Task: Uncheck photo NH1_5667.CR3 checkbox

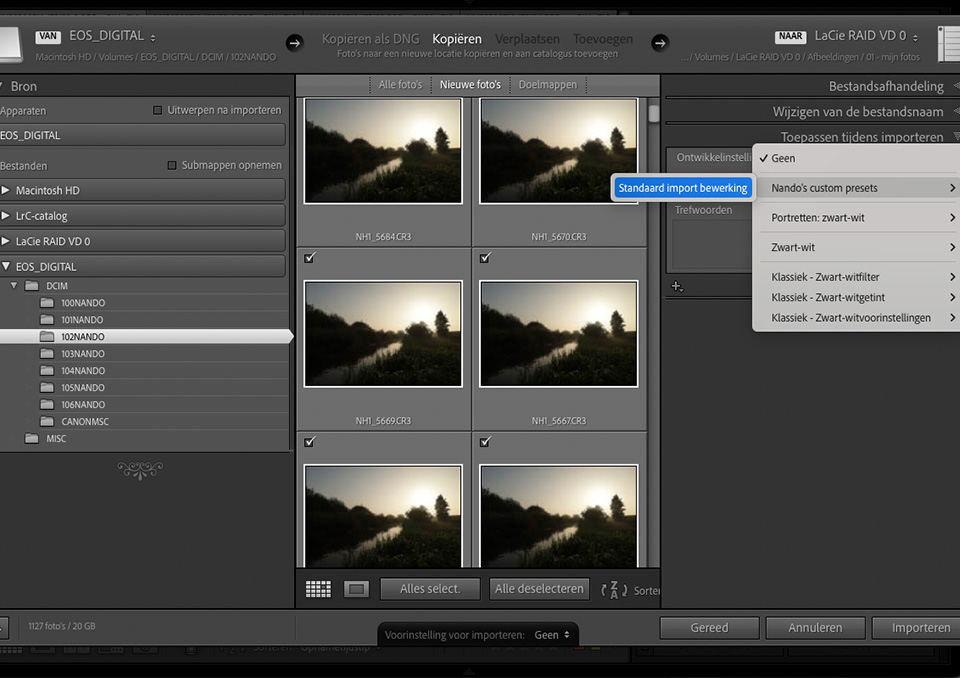Action: pos(486,258)
